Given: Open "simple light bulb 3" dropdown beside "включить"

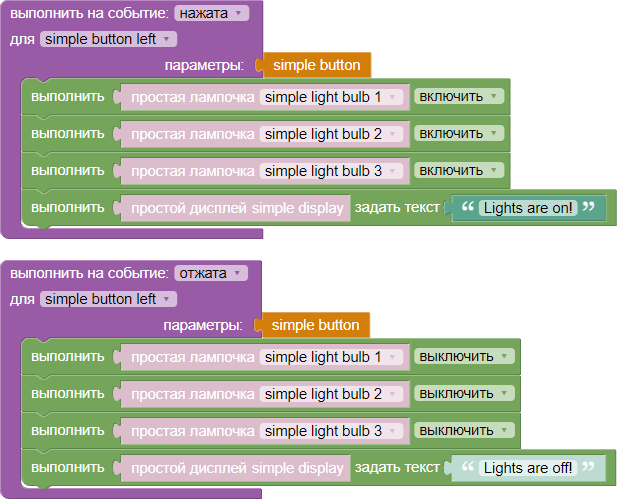Looking at the screenshot, I should pyautogui.click(x=331, y=171).
